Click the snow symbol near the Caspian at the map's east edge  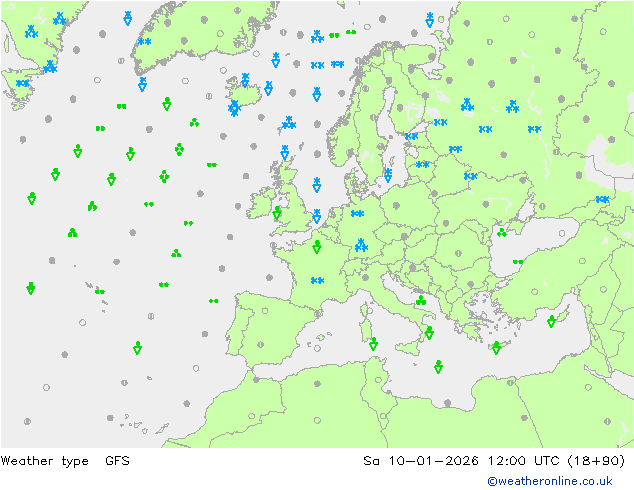pyautogui.click(x=602, y=199)
